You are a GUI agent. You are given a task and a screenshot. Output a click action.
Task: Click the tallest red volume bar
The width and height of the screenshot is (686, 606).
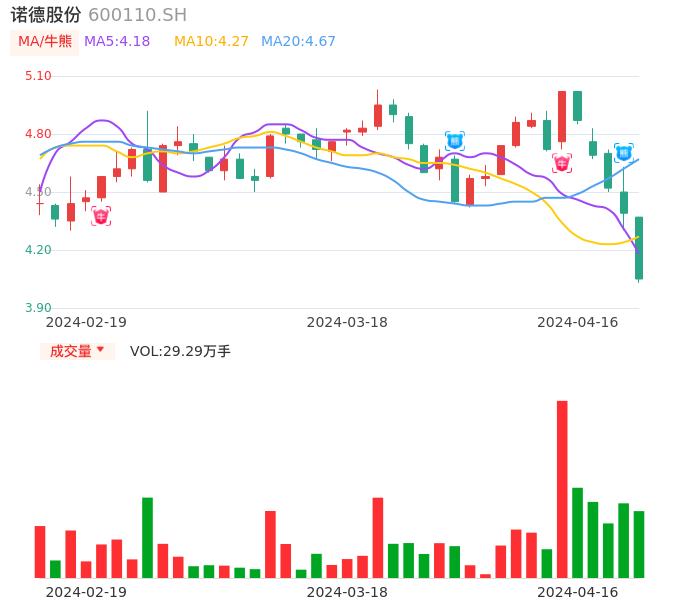point(562,488)
